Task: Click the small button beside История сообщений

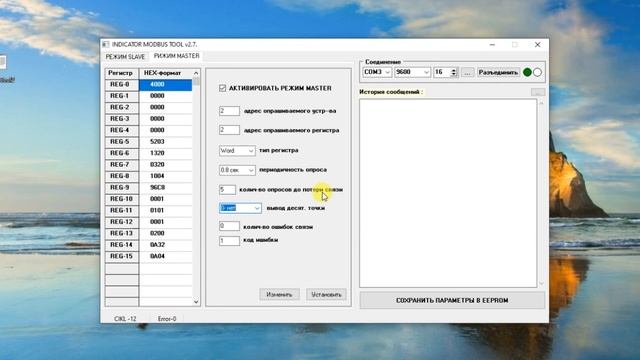Action: pyautogui.click(x=538, y=92)
